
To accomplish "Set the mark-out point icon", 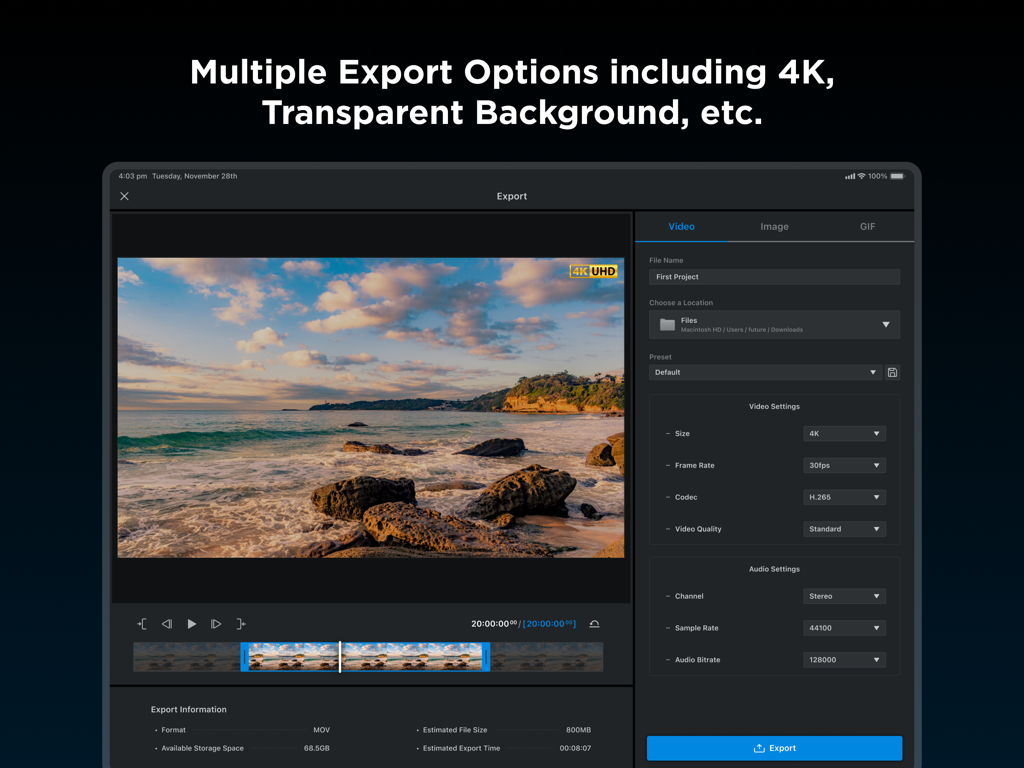I will click(241, 623).
